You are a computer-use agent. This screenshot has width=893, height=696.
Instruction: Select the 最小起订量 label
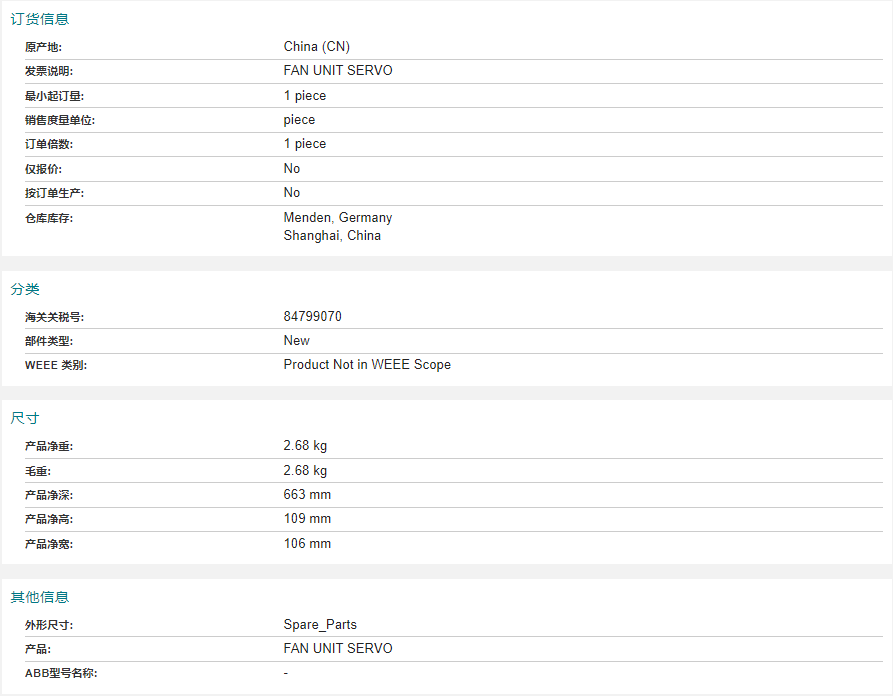tap(54, 96)
